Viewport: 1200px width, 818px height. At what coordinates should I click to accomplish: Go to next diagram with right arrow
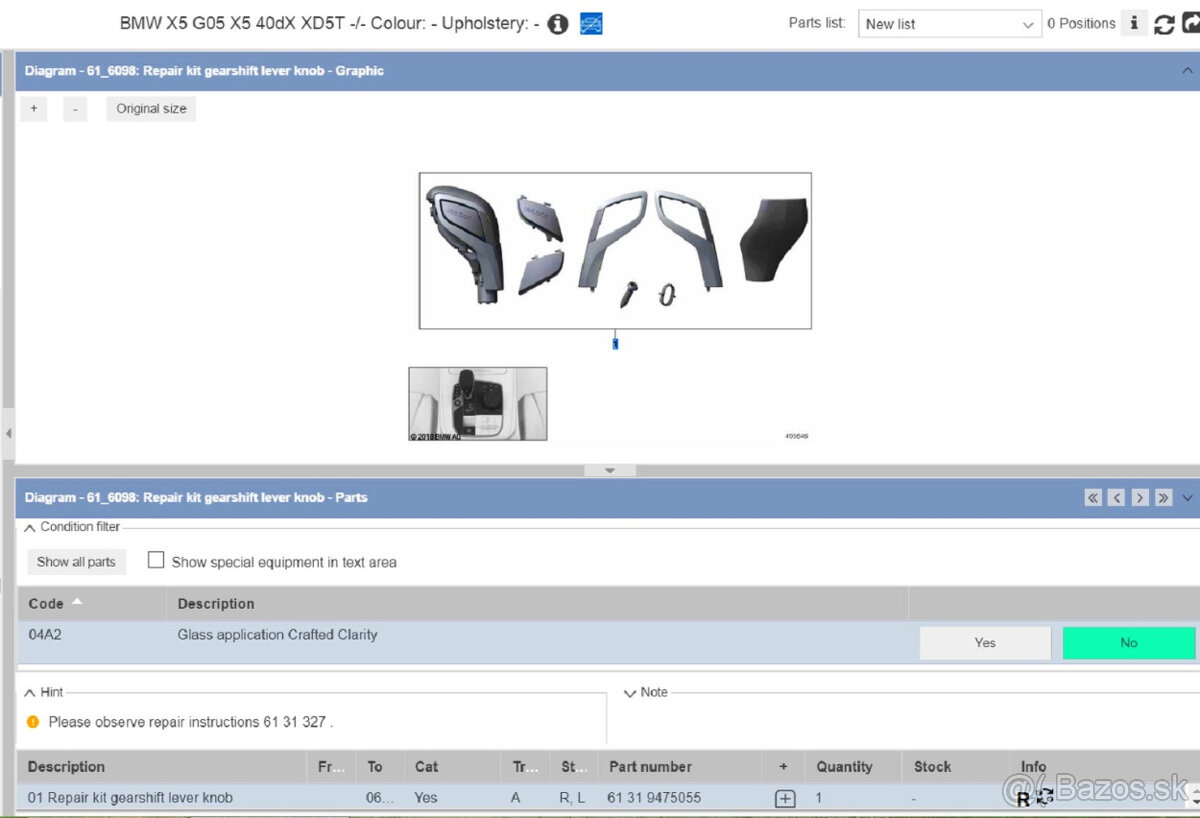click(x=1140, y=498)
